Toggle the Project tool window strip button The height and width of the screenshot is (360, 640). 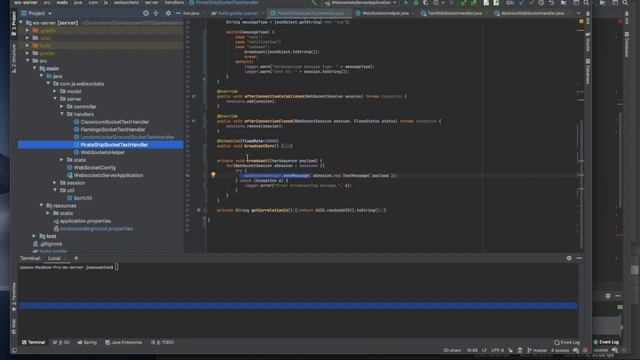14,24
